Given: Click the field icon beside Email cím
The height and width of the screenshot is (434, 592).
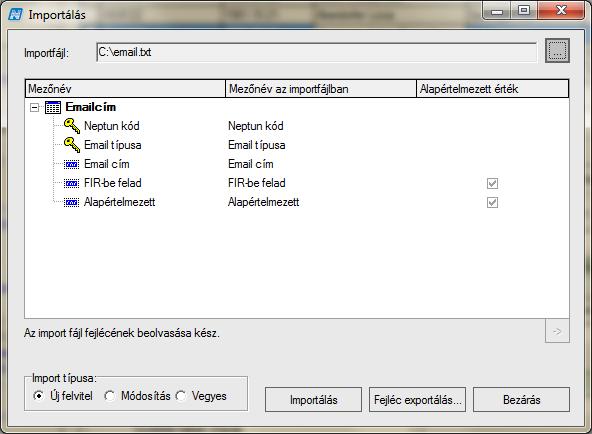Looking at the screenshot, I should (71, 165).
